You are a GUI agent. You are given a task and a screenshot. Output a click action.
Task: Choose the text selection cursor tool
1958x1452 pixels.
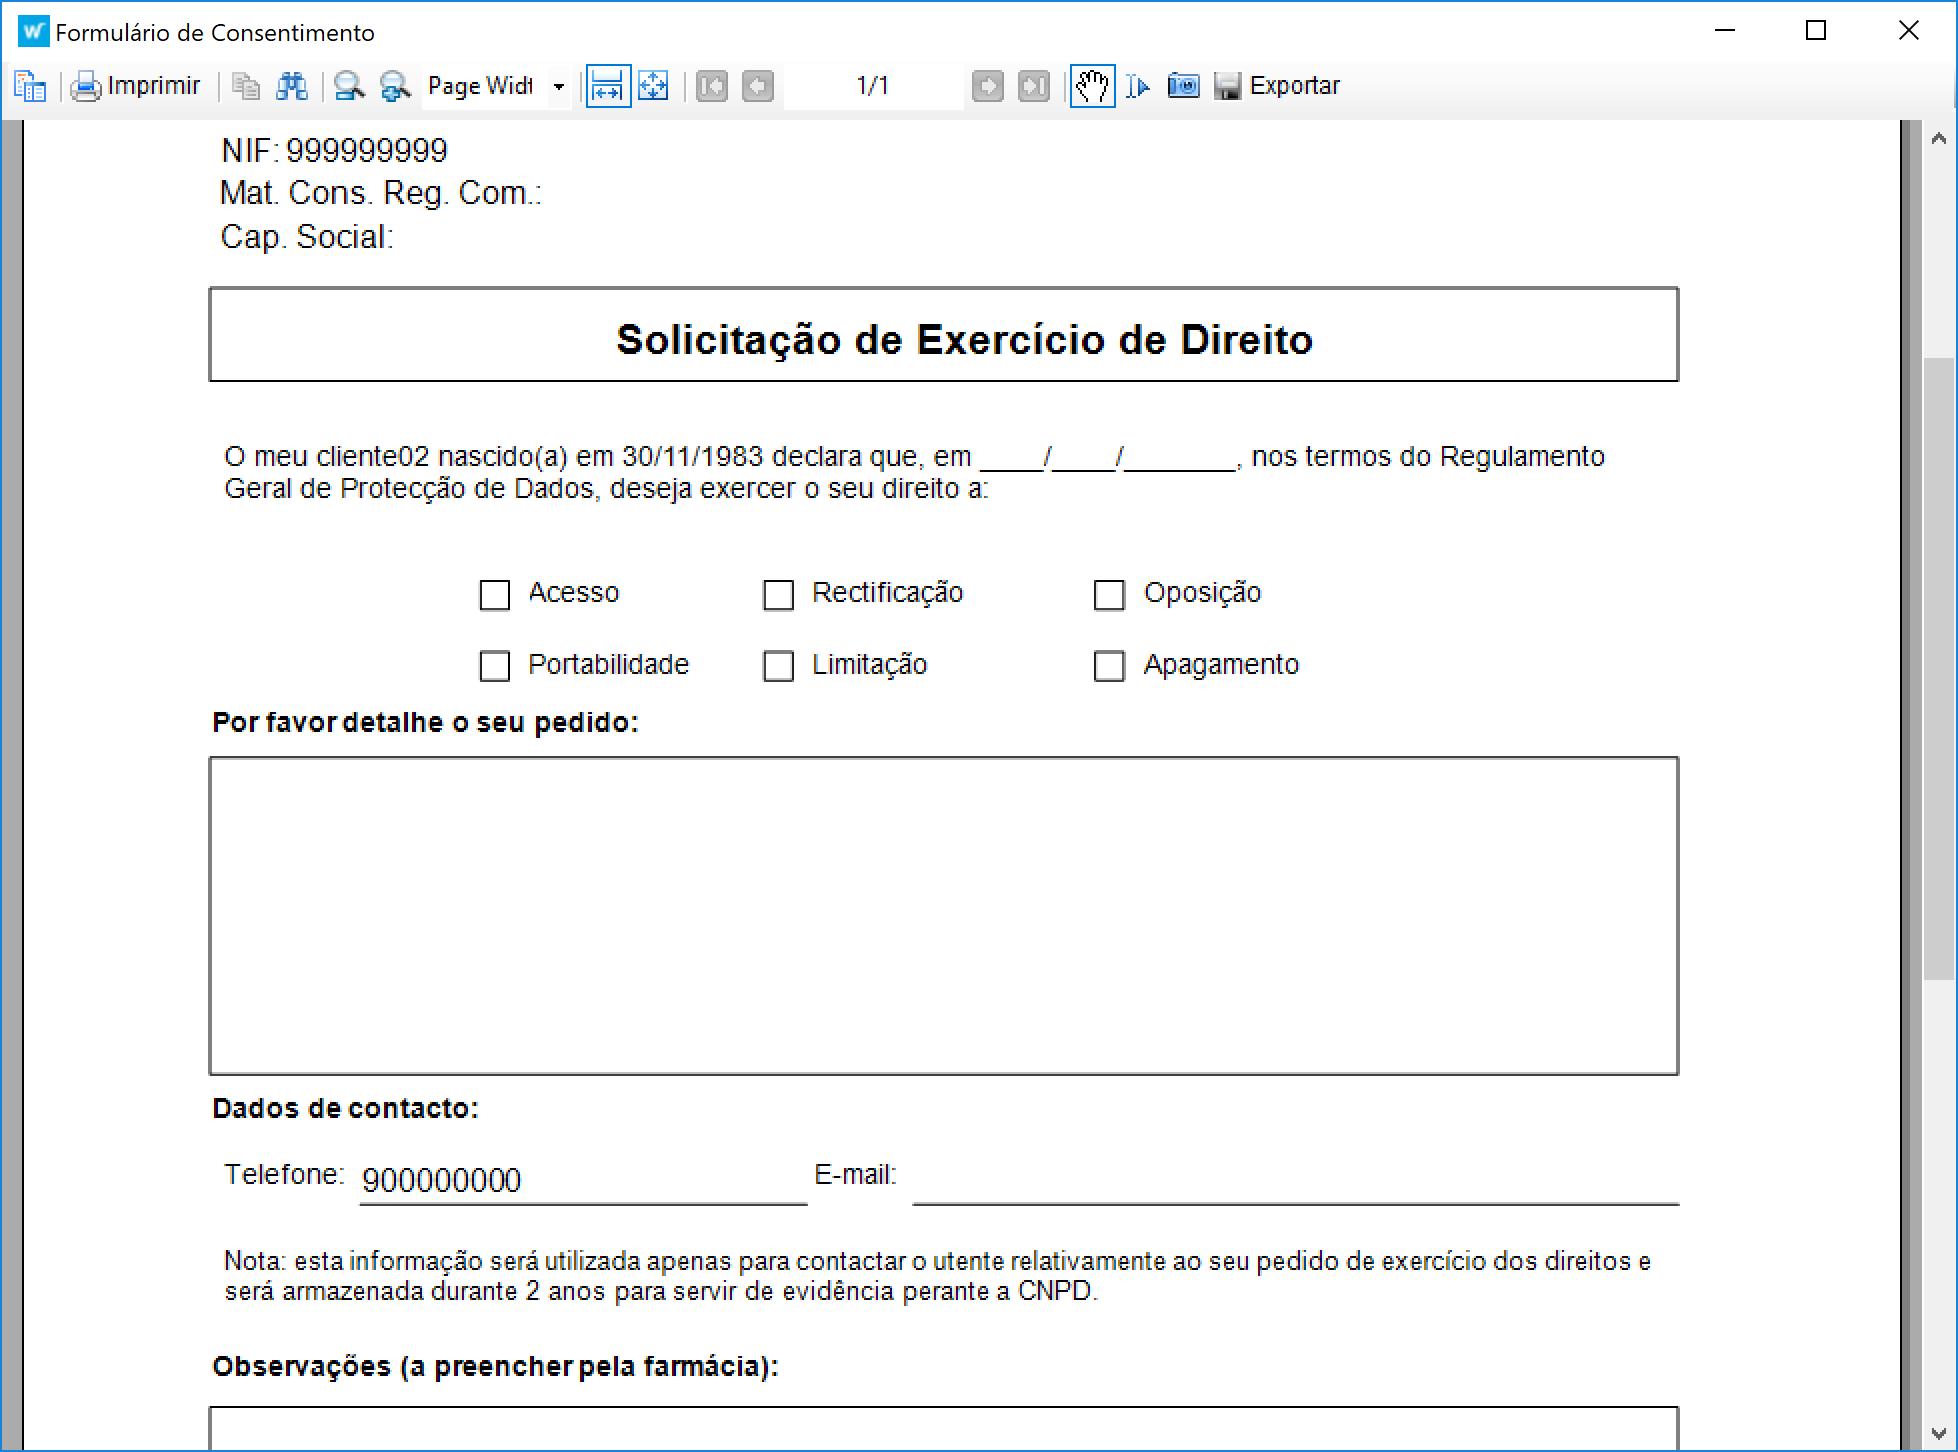1137,86
